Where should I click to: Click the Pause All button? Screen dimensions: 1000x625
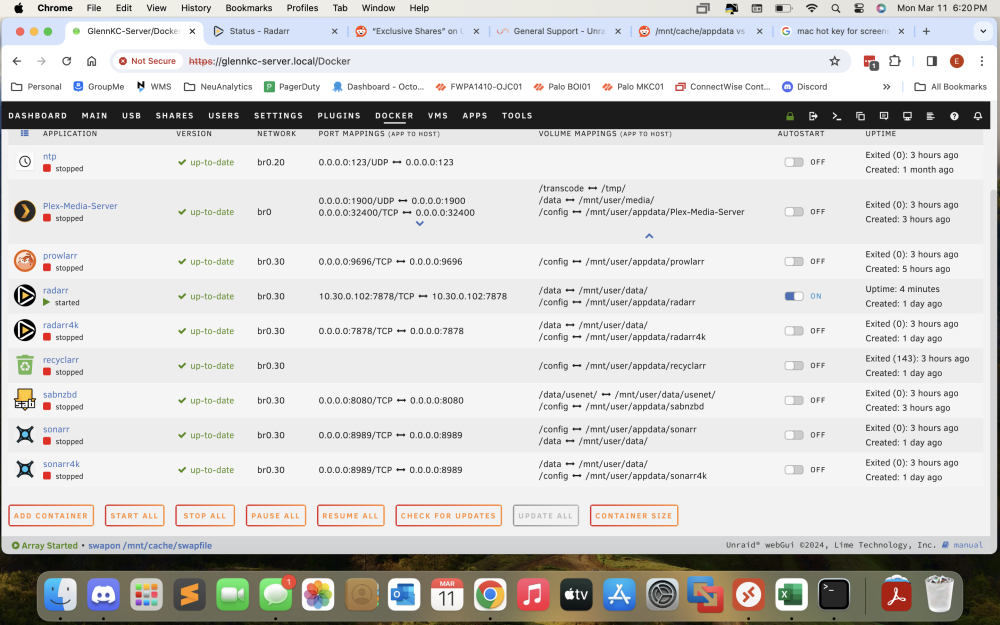coord(276,515)
